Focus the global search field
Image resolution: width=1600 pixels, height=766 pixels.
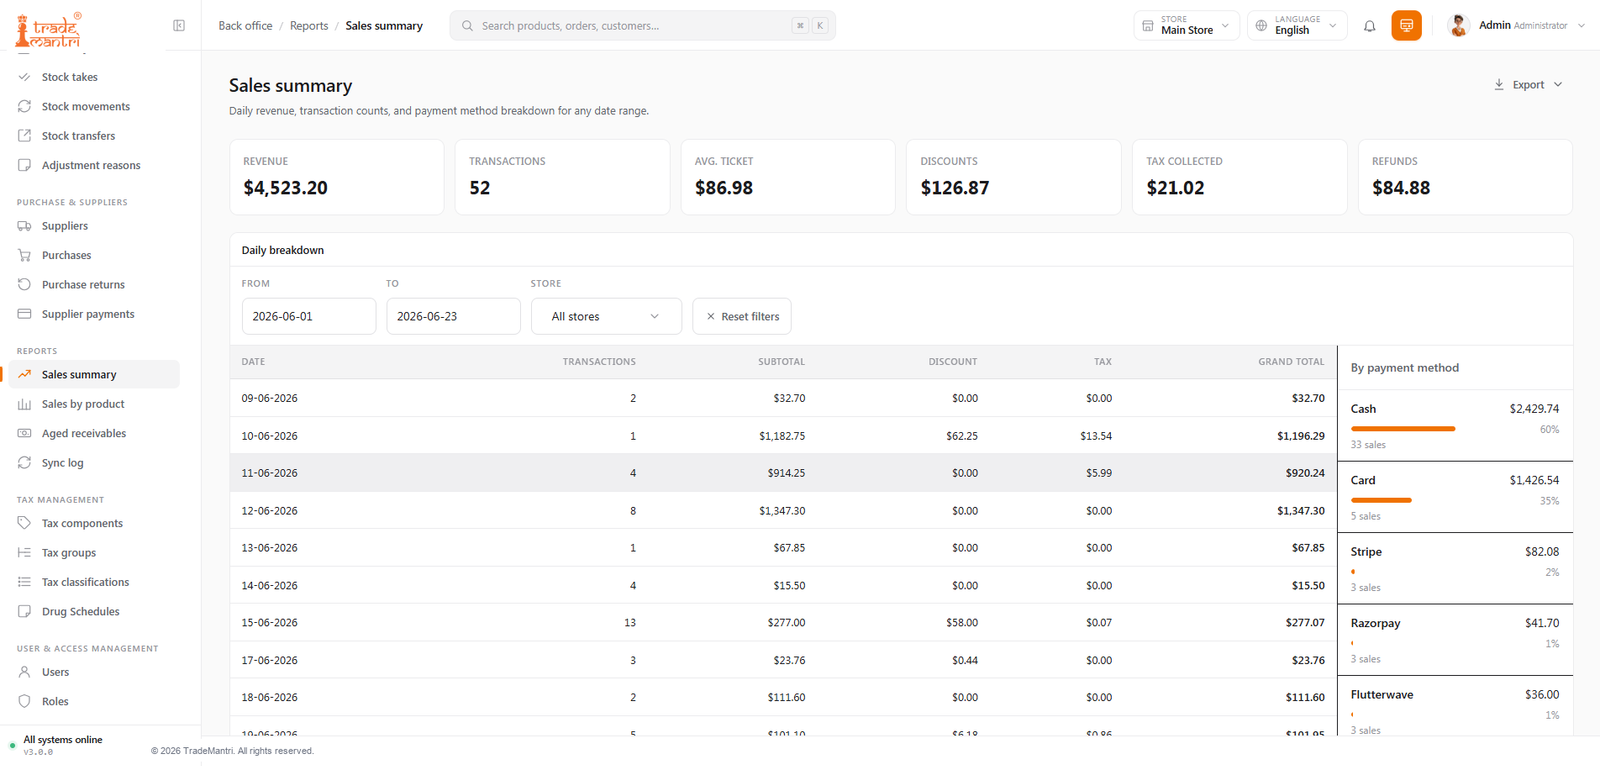(x=642, y=26)
